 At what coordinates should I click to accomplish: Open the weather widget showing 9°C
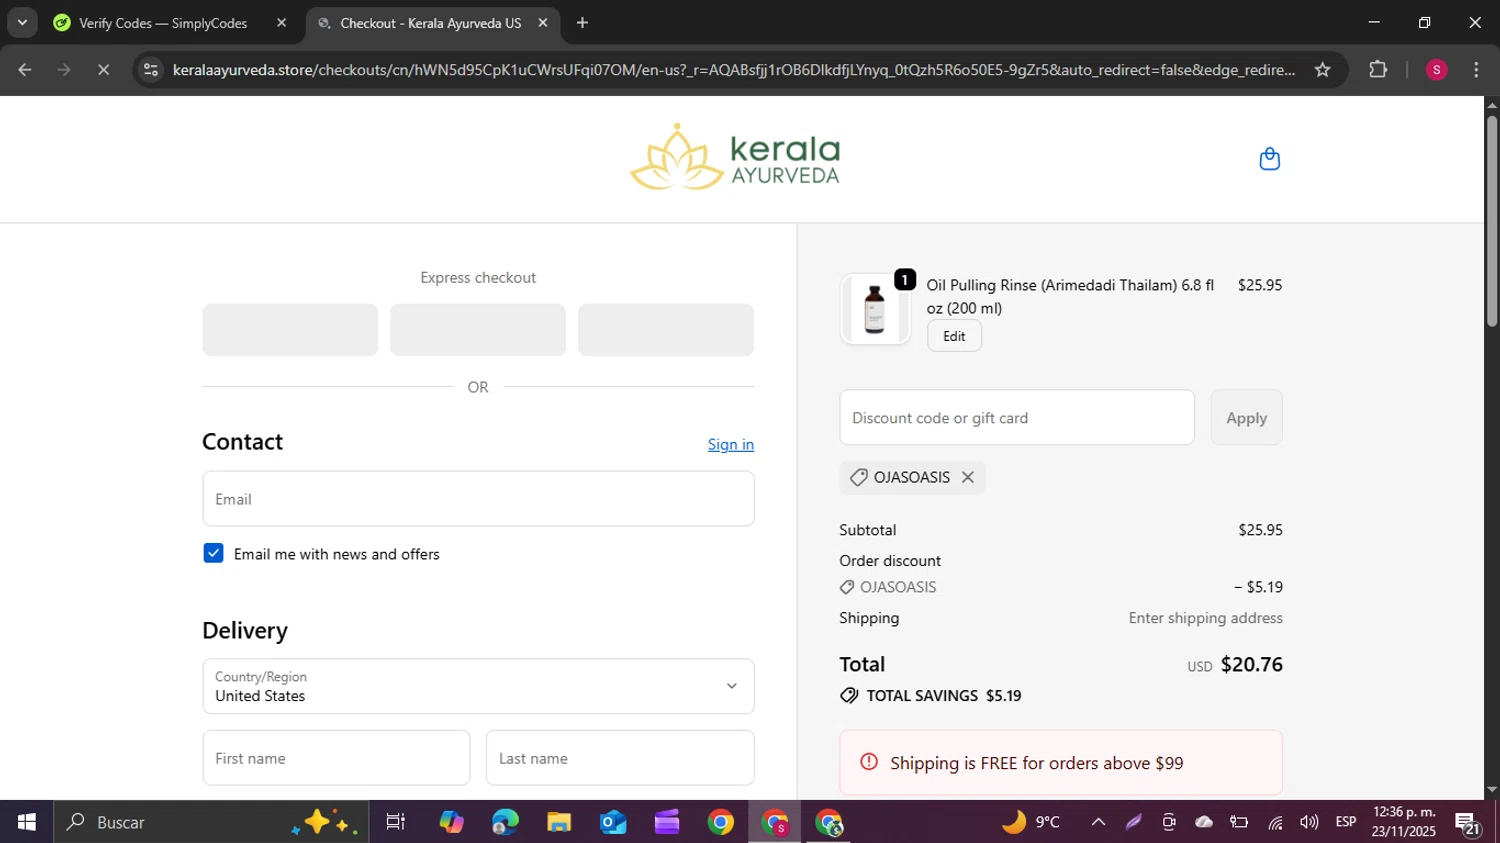click(1031, 822)
